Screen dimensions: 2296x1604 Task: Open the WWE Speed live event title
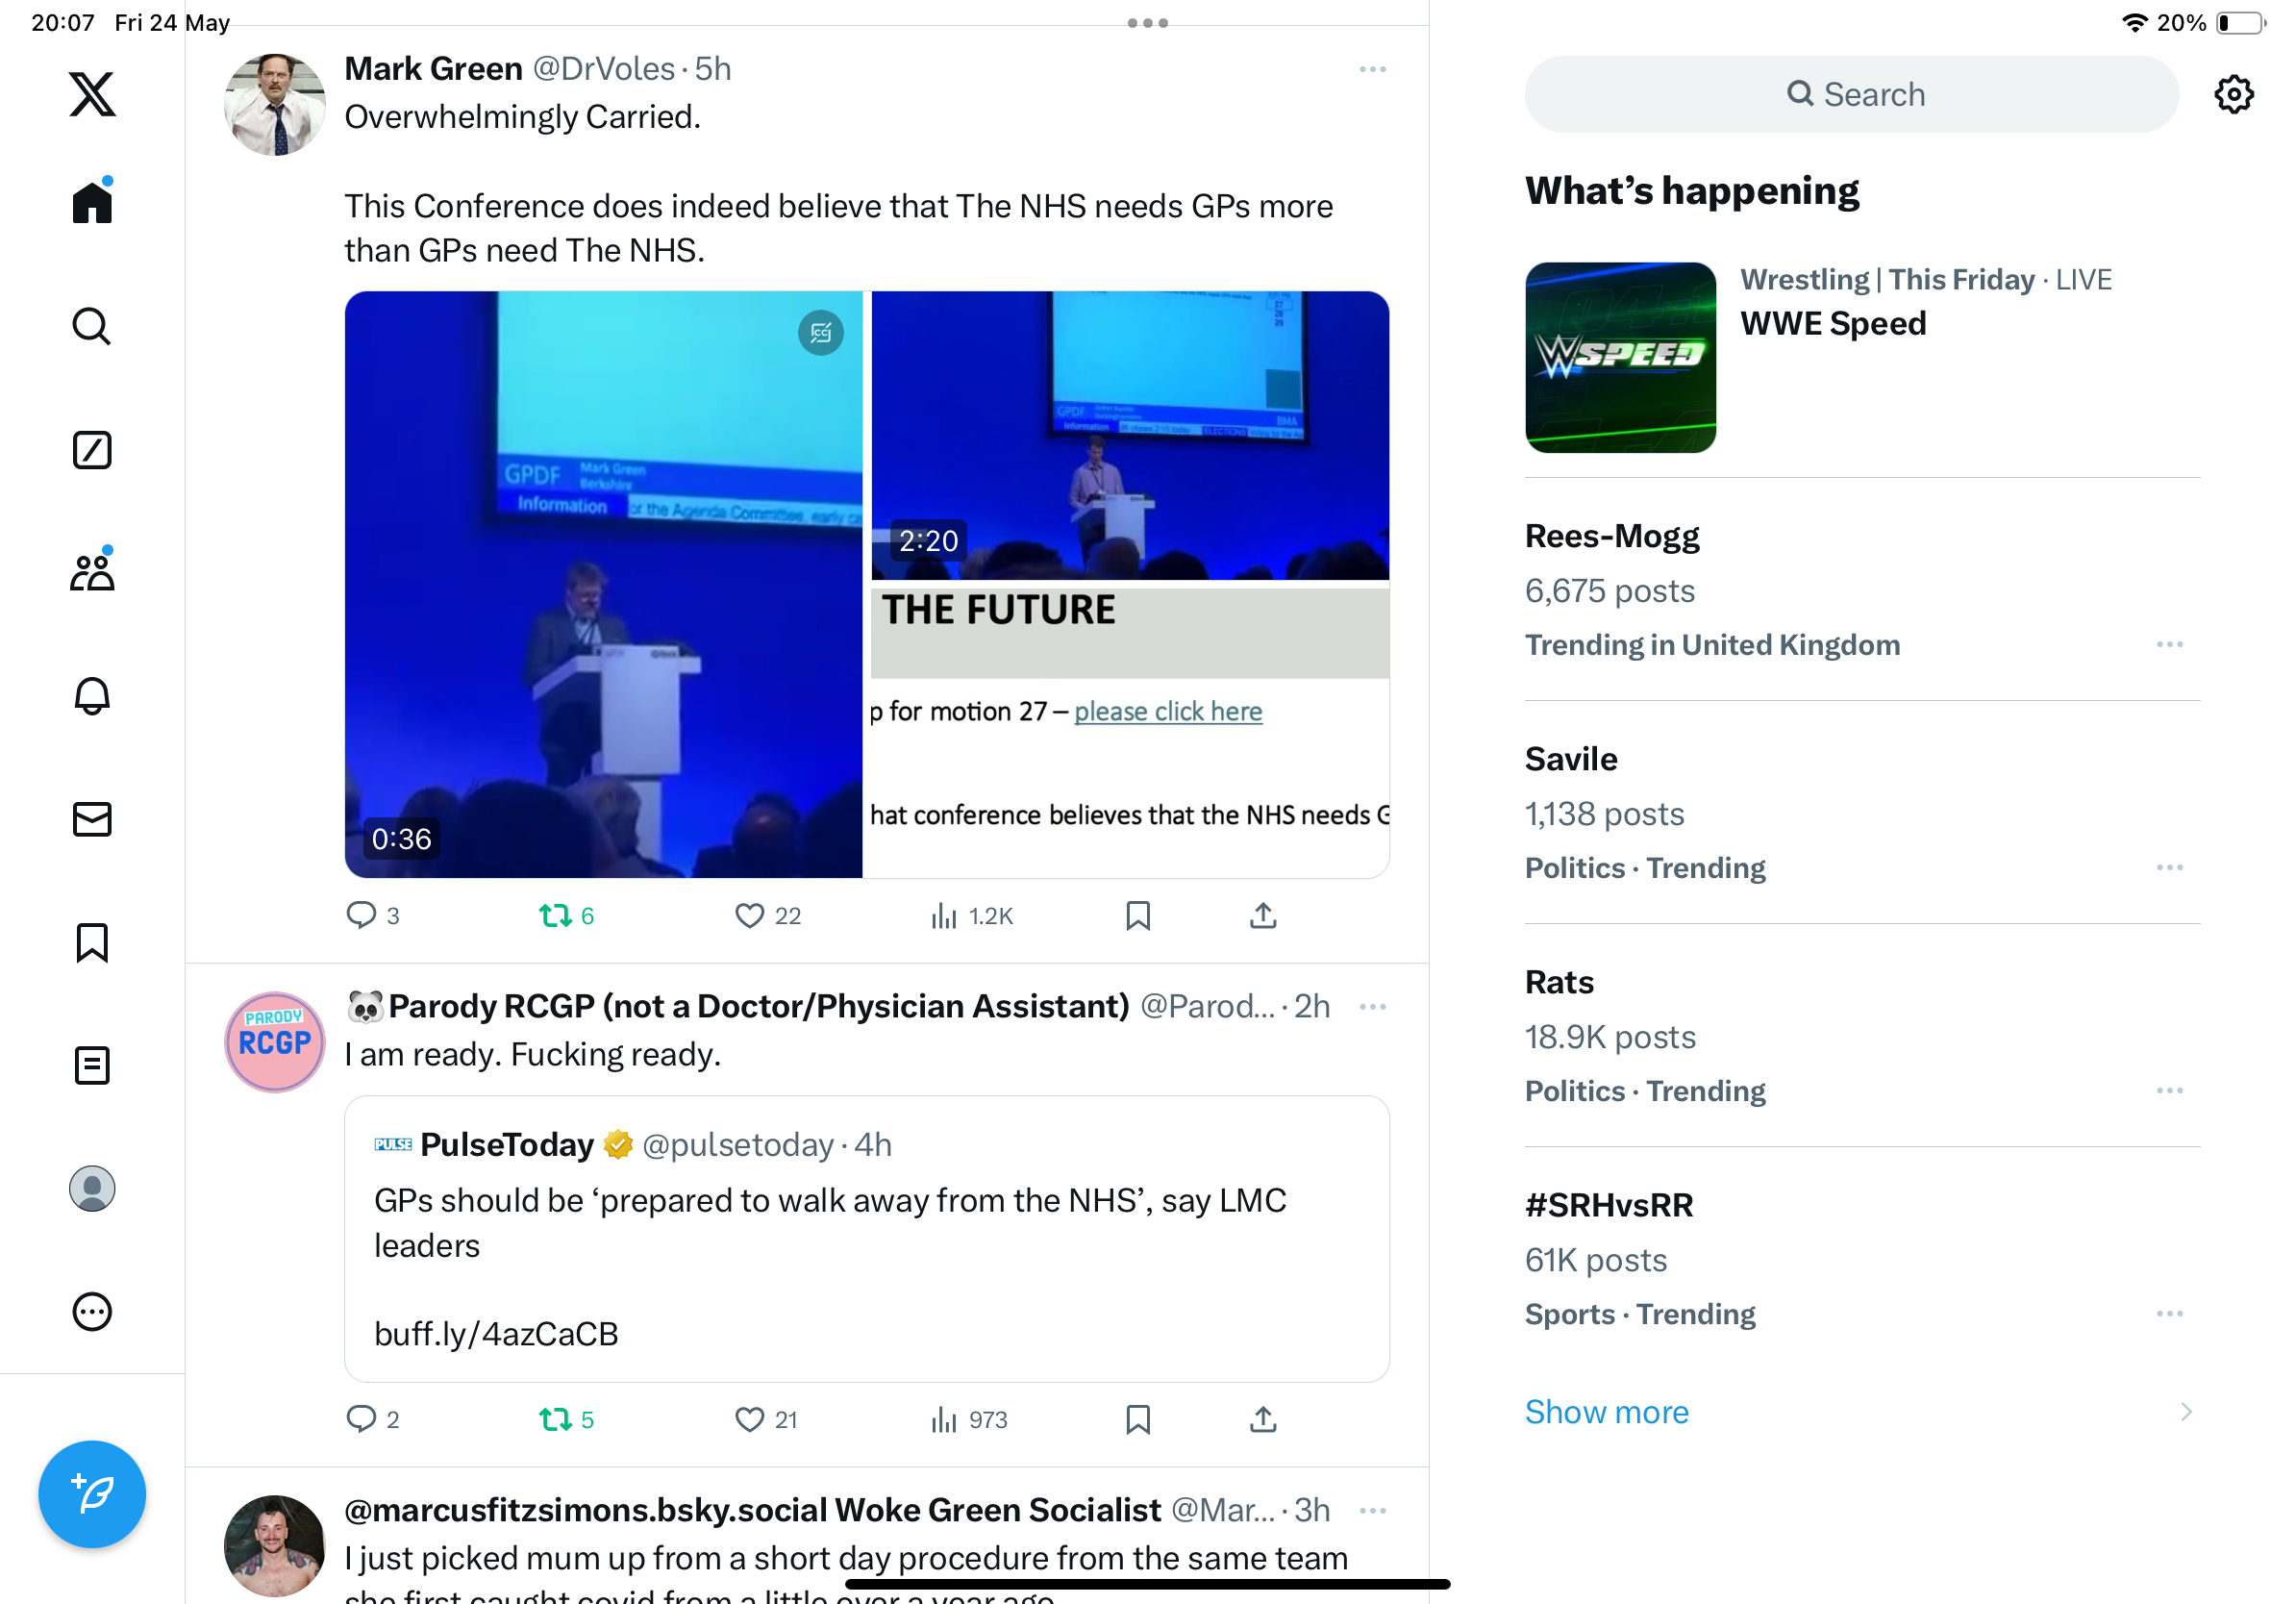click(x=1833, y=323)
